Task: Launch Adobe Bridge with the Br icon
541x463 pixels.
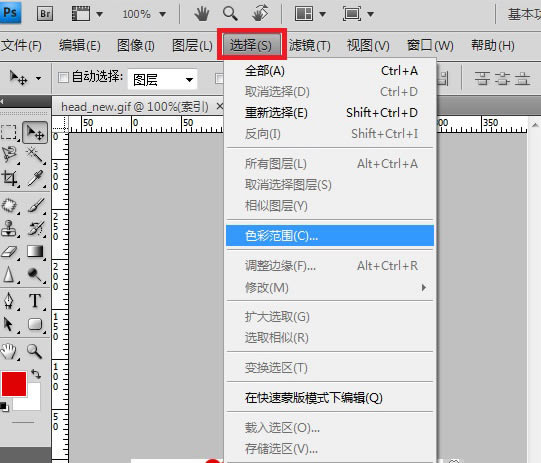Action: click(x=45, y=14)
